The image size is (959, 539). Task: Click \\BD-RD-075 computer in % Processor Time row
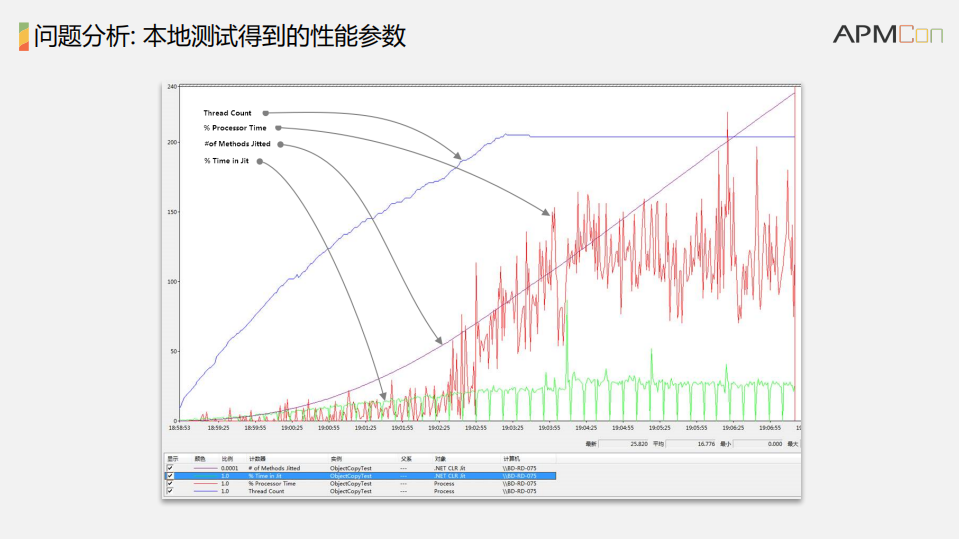click(x=519, y=483)
